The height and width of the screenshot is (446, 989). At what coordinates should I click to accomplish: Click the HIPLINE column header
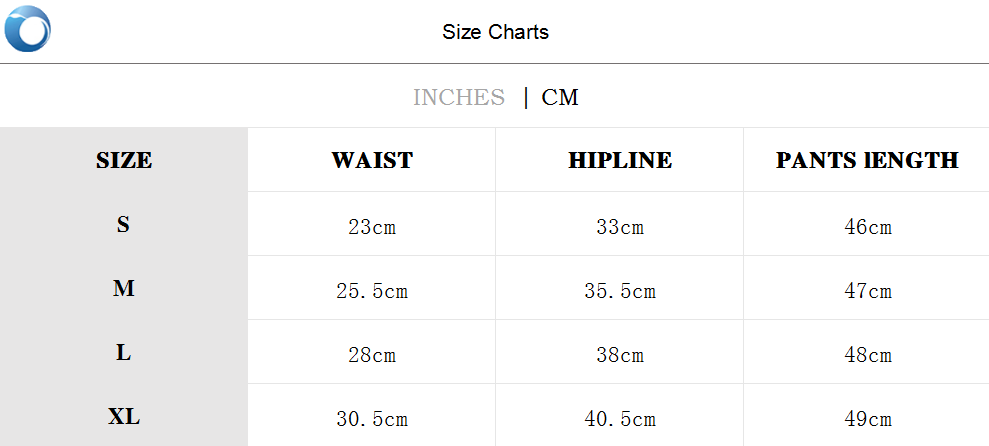click(620, 160)
